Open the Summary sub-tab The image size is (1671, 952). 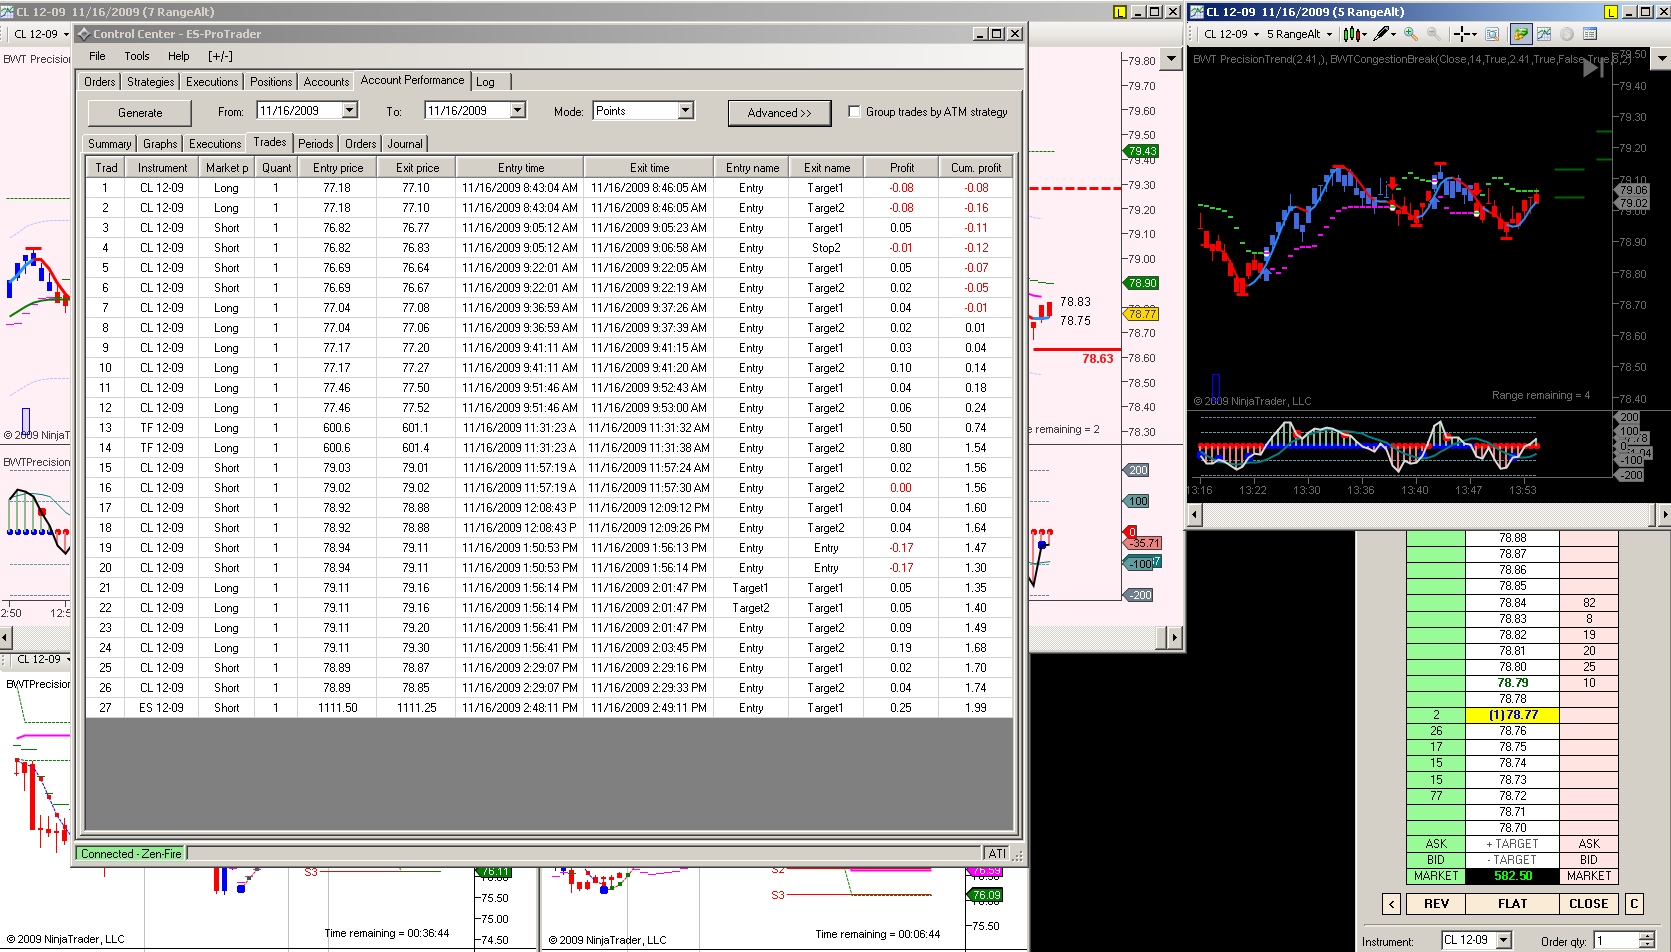(109, 144)
